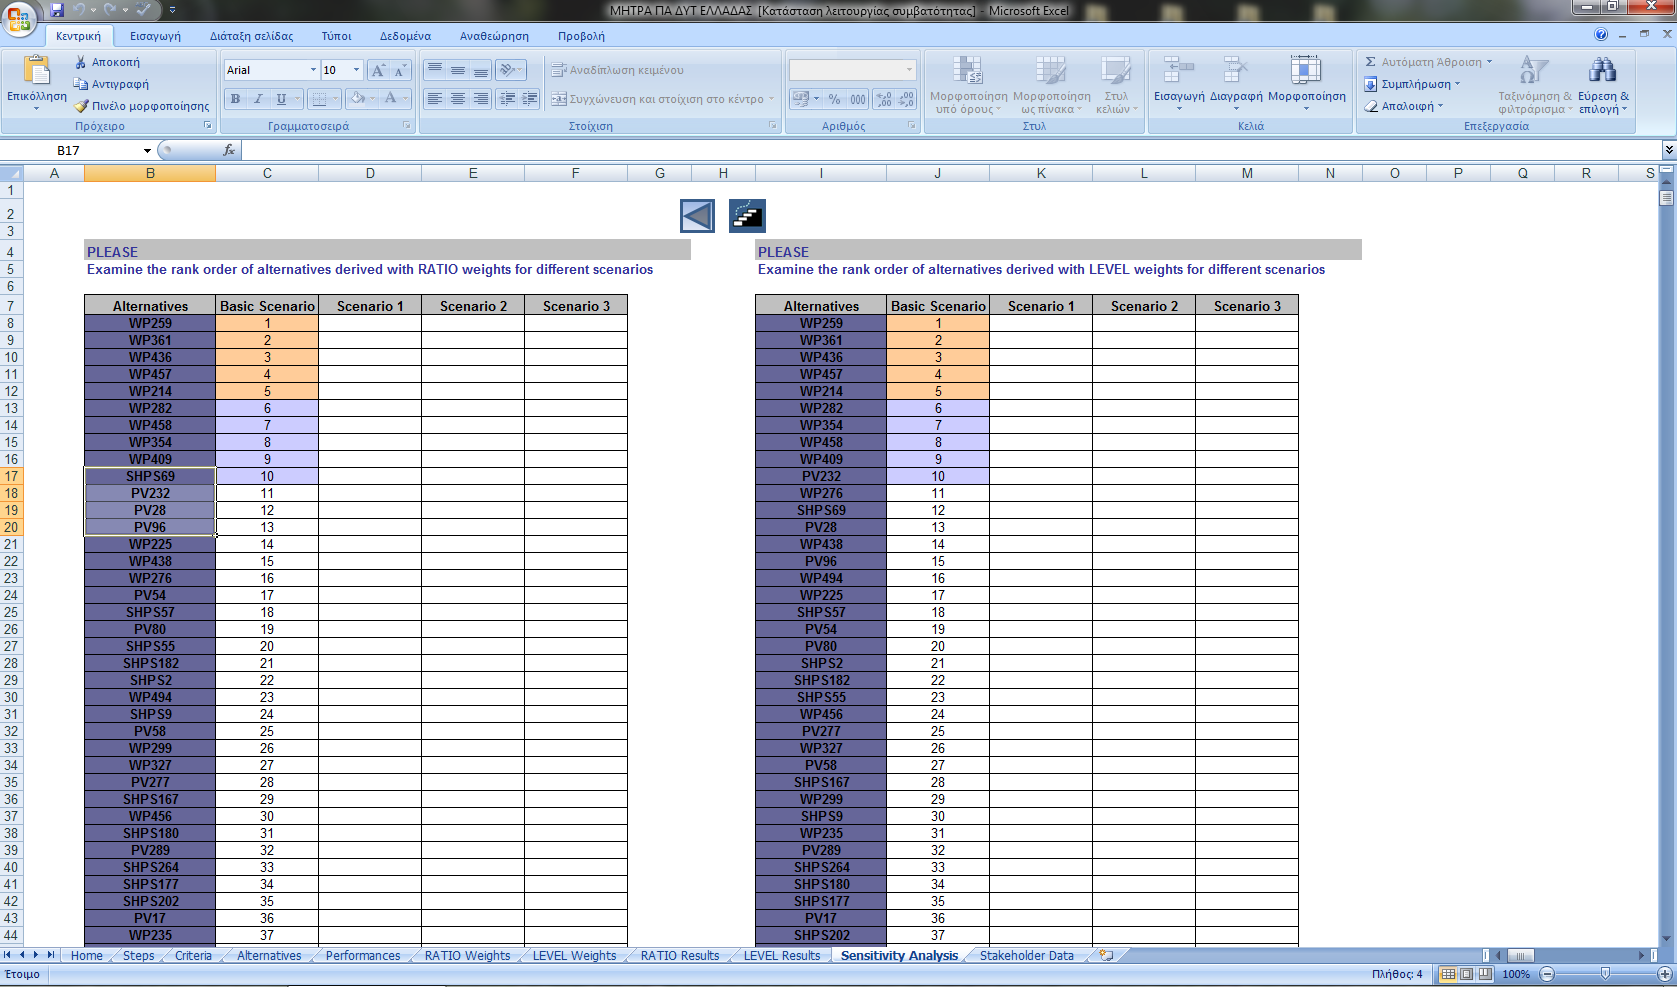This screenshot has width=1677, height=987.
Task: Go to the Stakeholder Data sheet tab
Action: tap(1026, 955)
